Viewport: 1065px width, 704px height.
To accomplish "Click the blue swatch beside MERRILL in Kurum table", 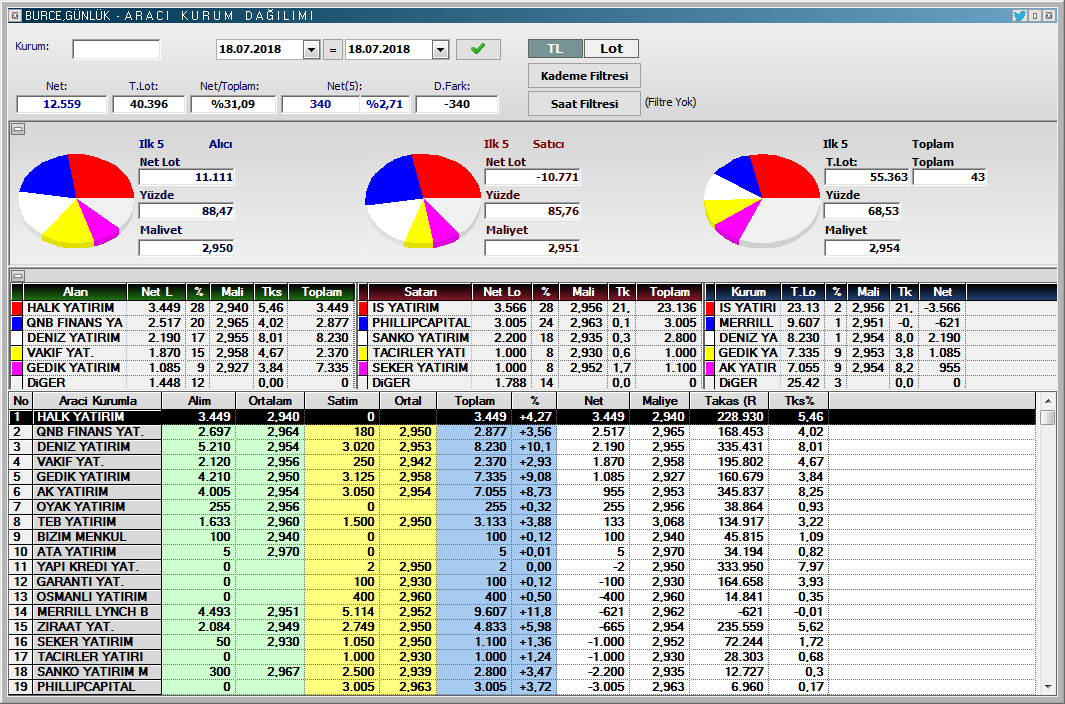I will [x=710, y=323].
